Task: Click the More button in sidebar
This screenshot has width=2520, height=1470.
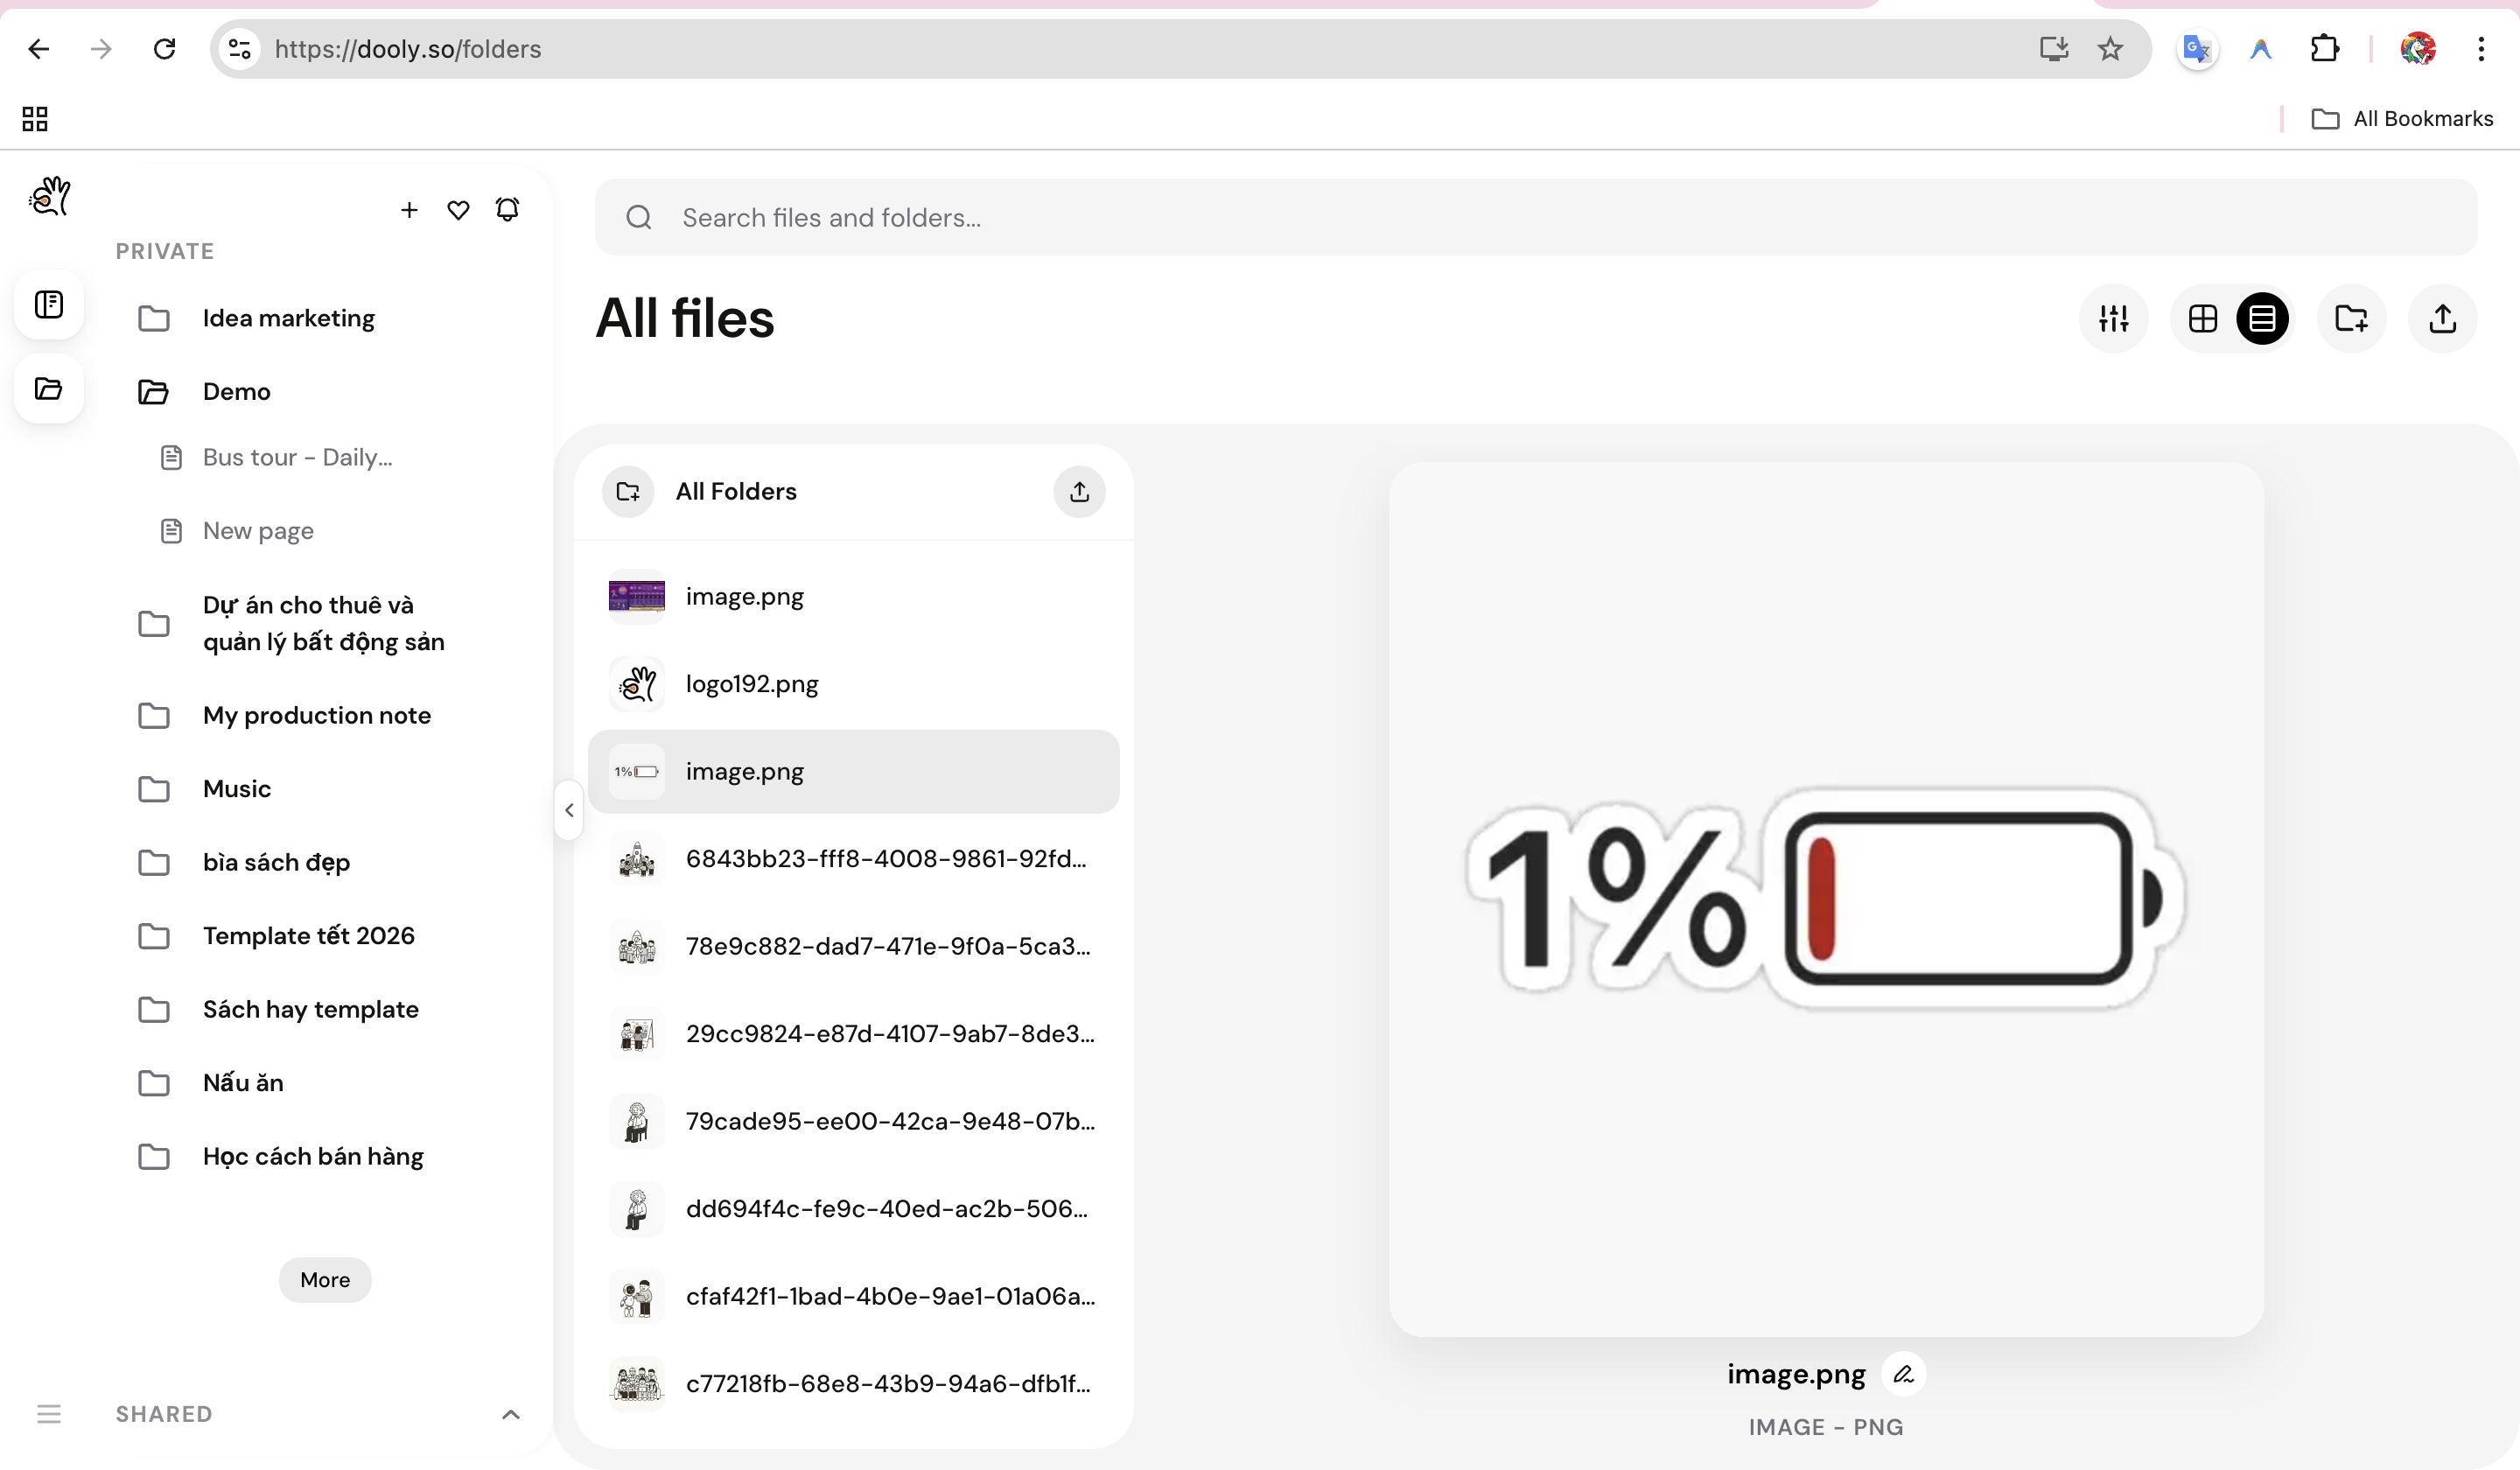Action: [325, 1279]
